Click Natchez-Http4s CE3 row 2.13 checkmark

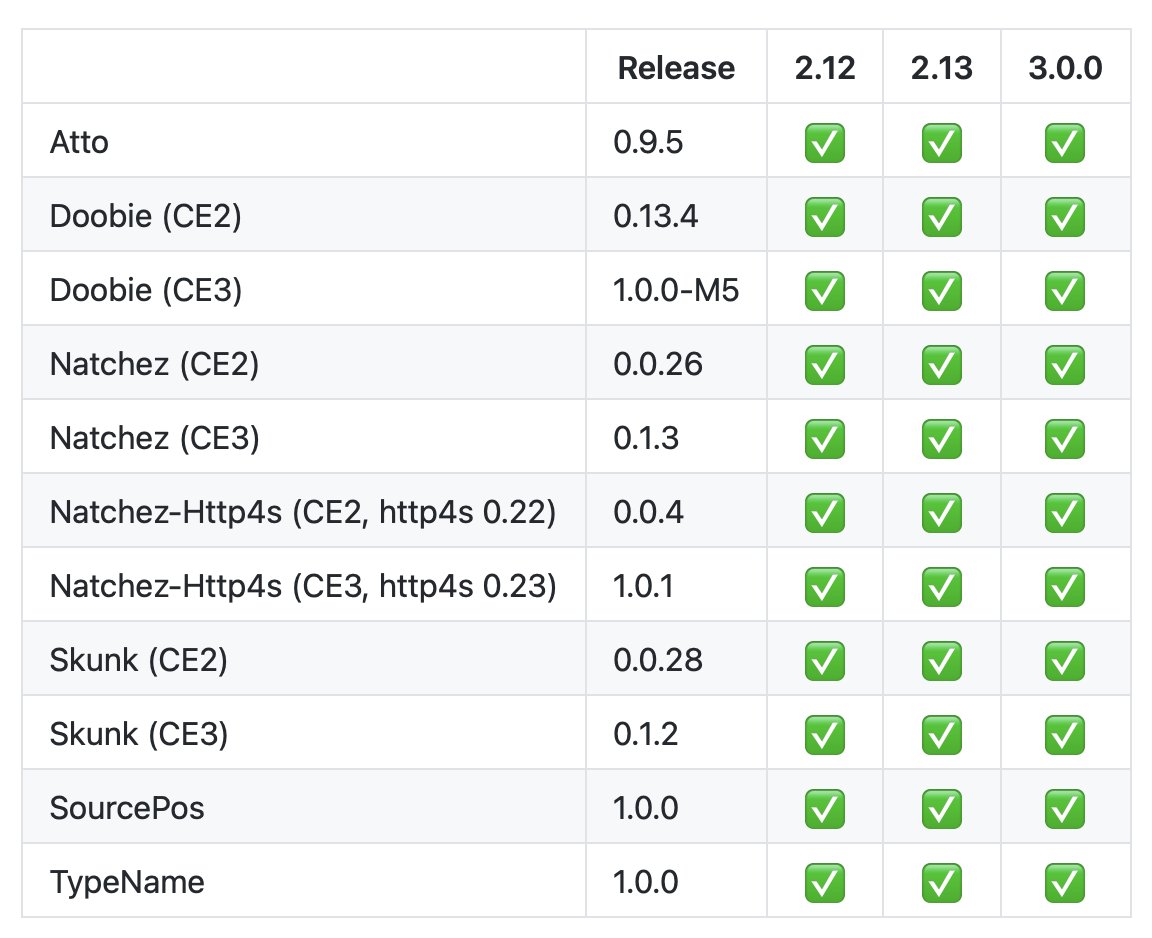pyautogui.click(x=942, y=587)
